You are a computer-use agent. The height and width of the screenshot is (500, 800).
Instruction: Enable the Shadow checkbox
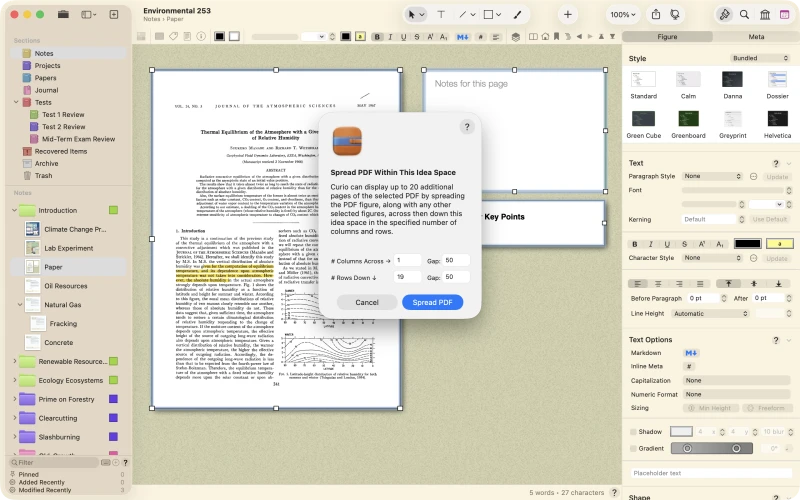tap(633, 432)
